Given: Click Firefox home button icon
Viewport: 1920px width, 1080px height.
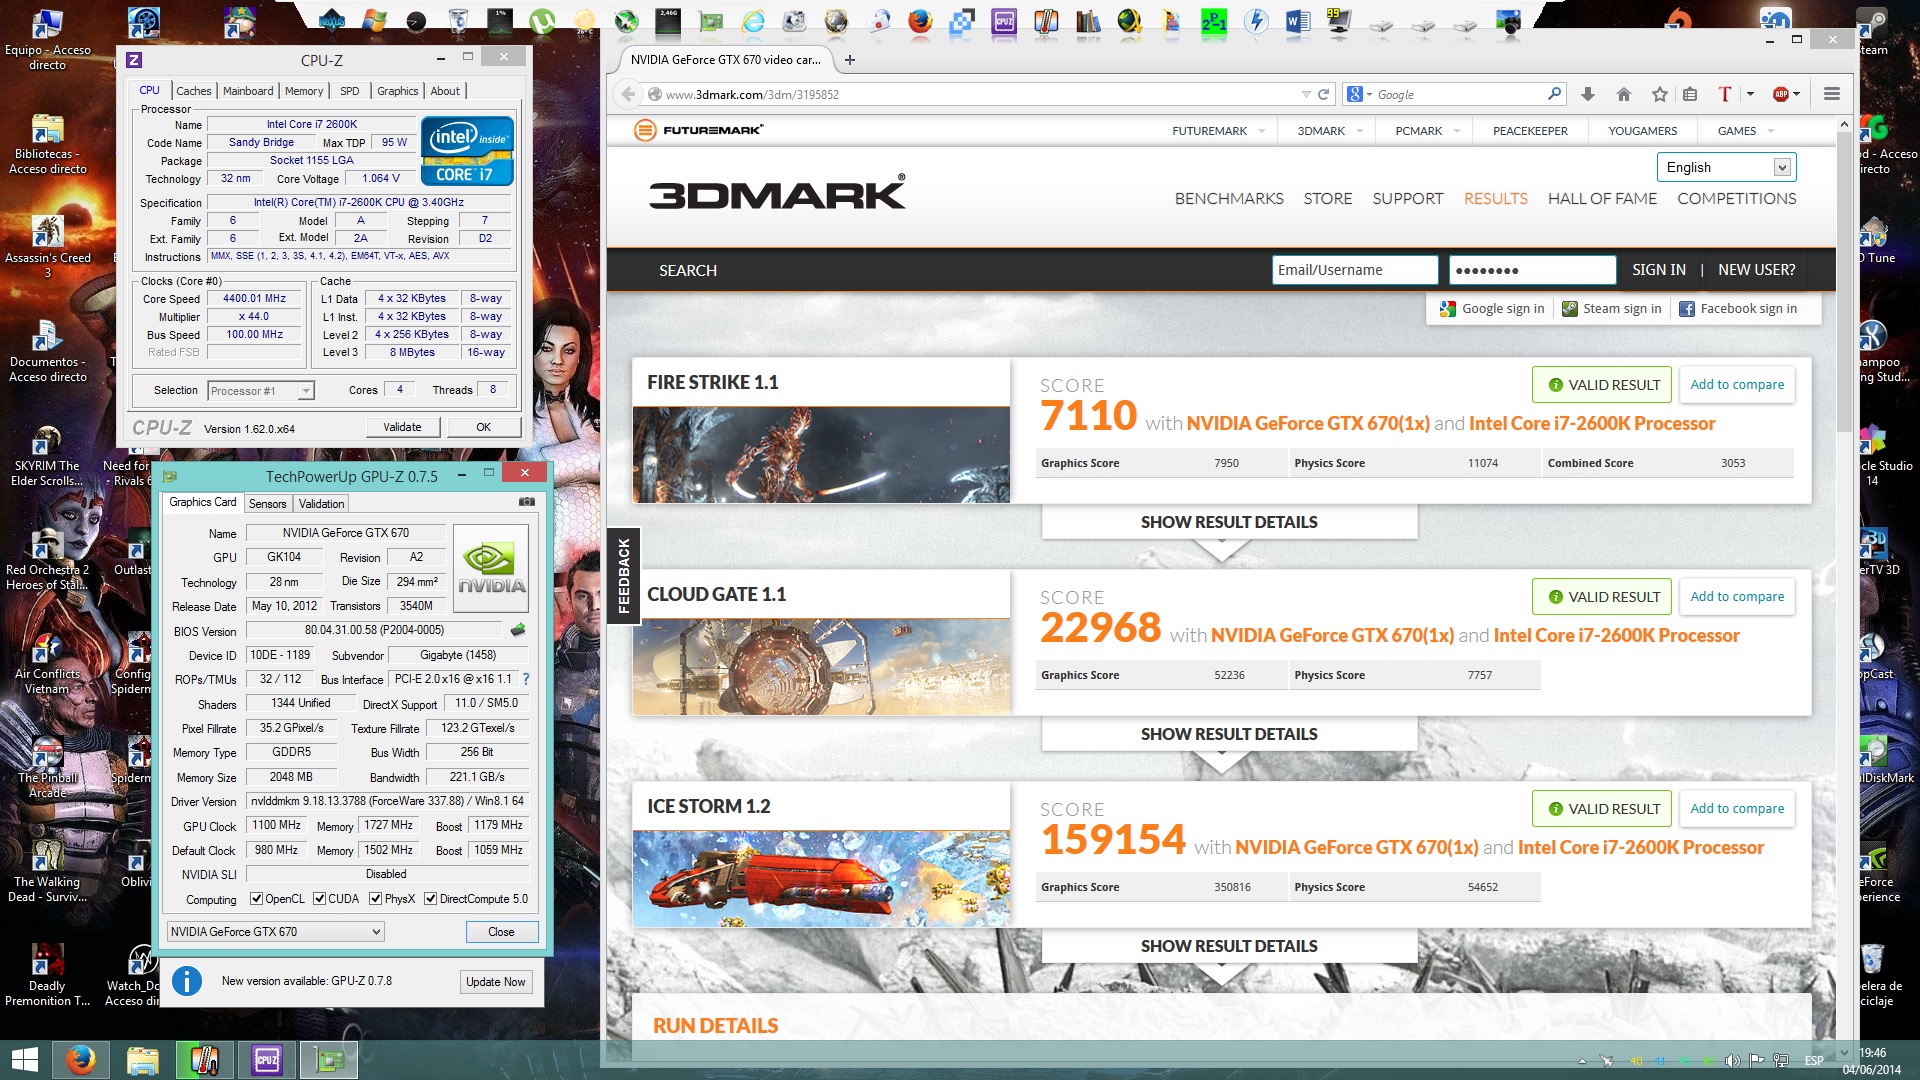Looking at the screenshot, I should point(1624,94).
